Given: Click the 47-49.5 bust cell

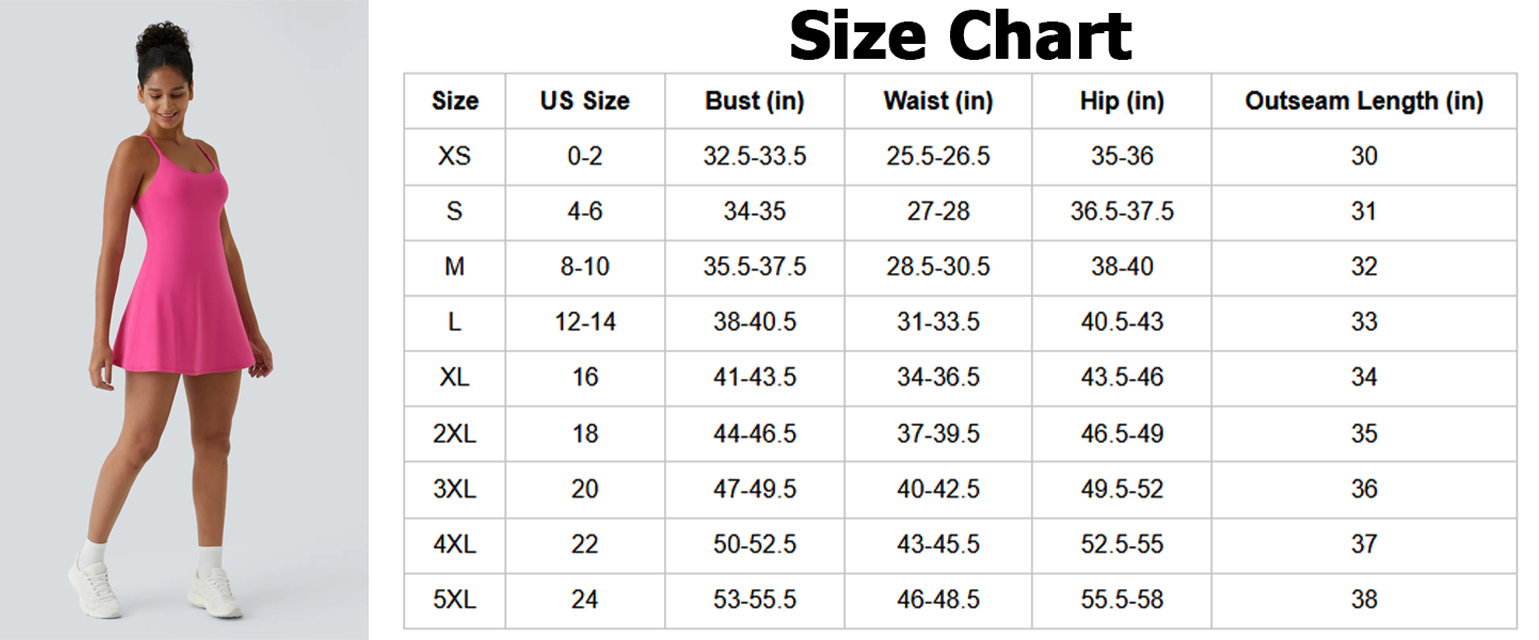Looking at the screenshot, I should tap(755, 489).
